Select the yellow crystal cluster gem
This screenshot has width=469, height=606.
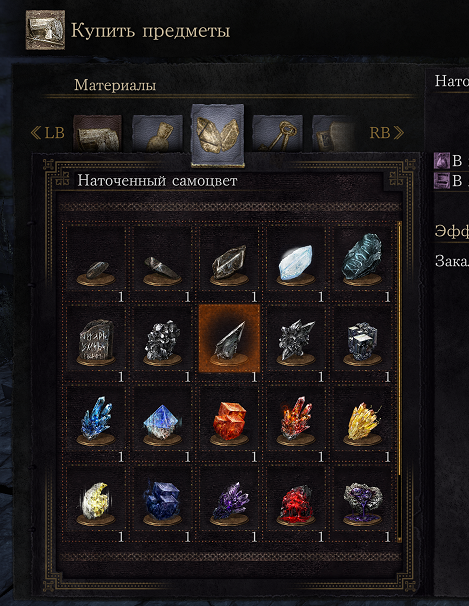pyautogui.click(x=363, y=418)
